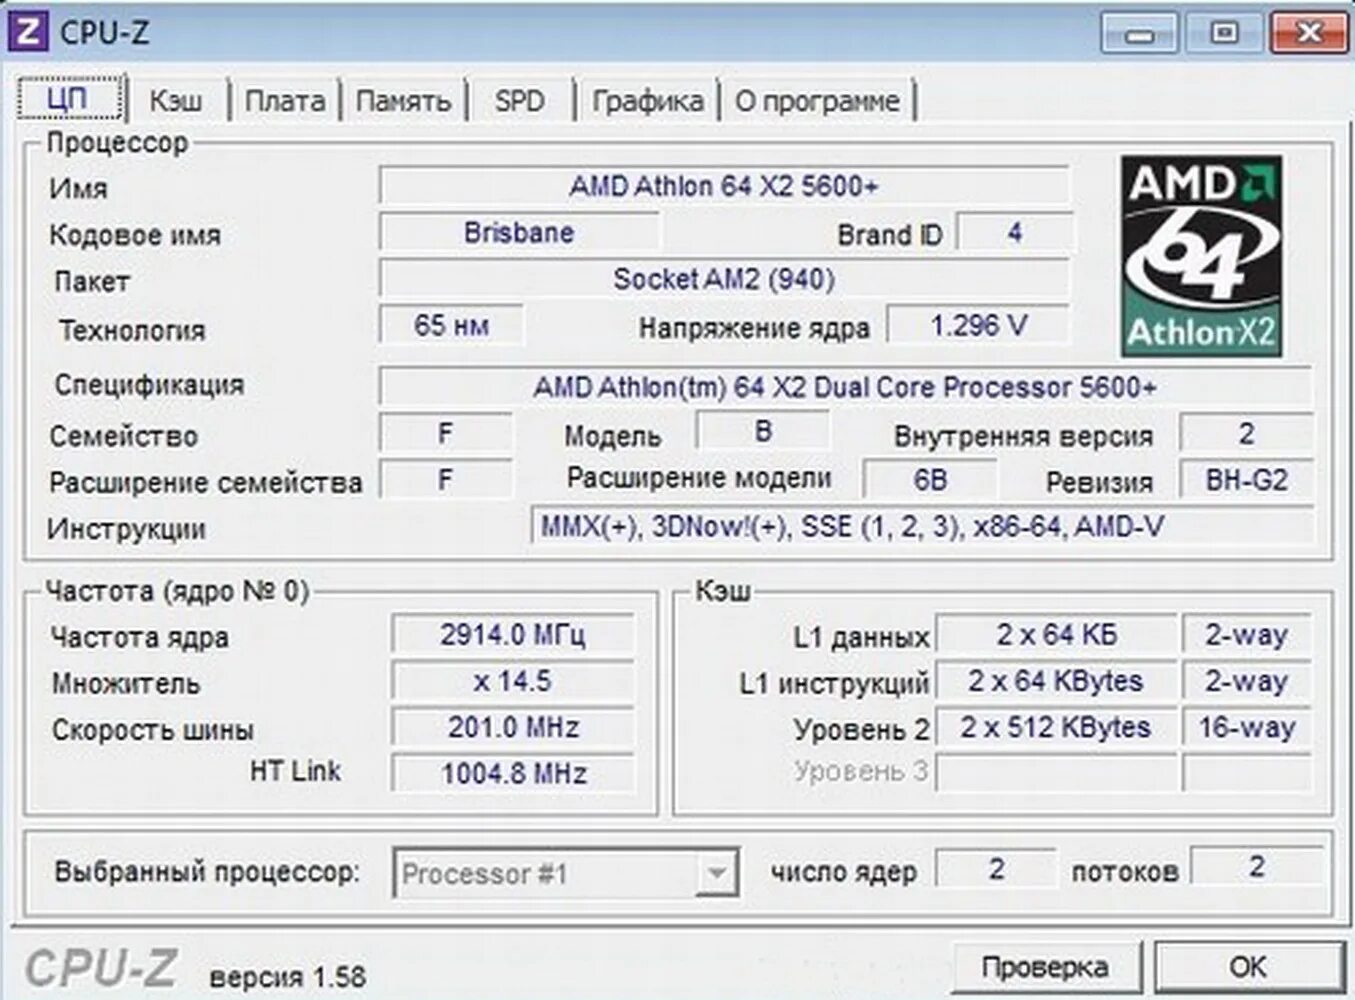Click the Ревизия value BH-G2

(x=1246, y=480)
